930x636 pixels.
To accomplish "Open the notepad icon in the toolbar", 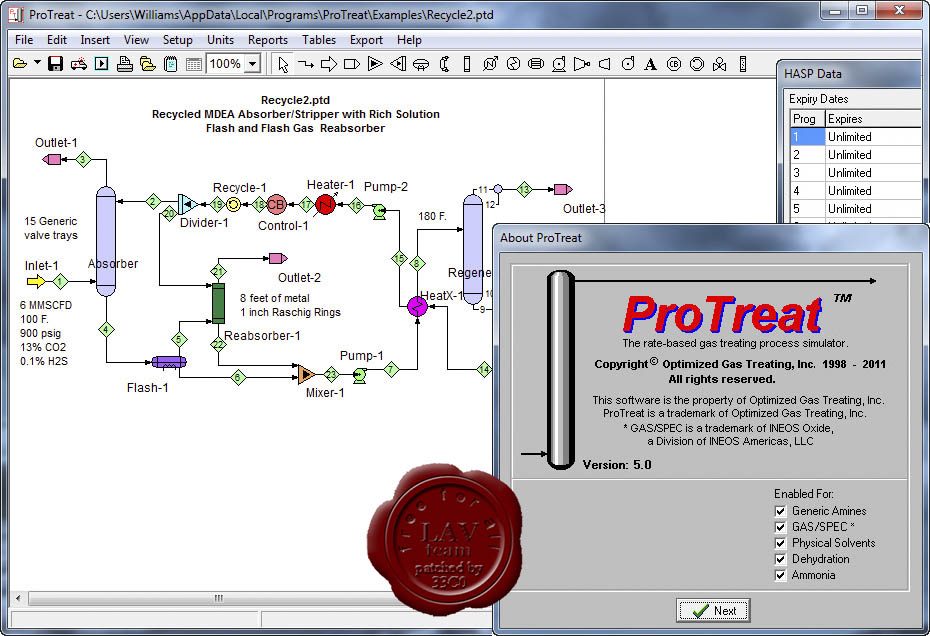I will click(171, 64).
